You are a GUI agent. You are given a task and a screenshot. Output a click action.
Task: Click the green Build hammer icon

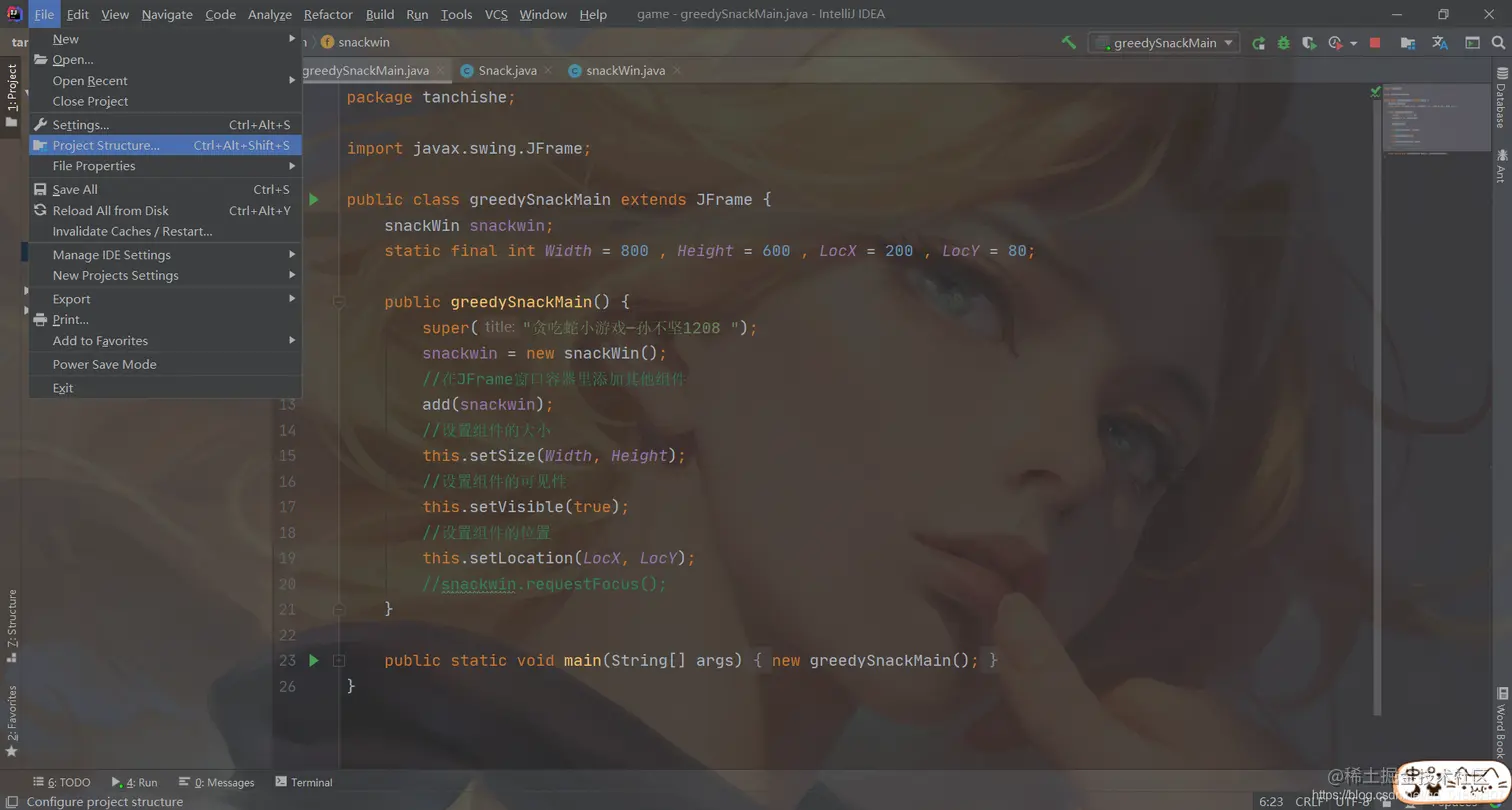(x=1069, y=43)
